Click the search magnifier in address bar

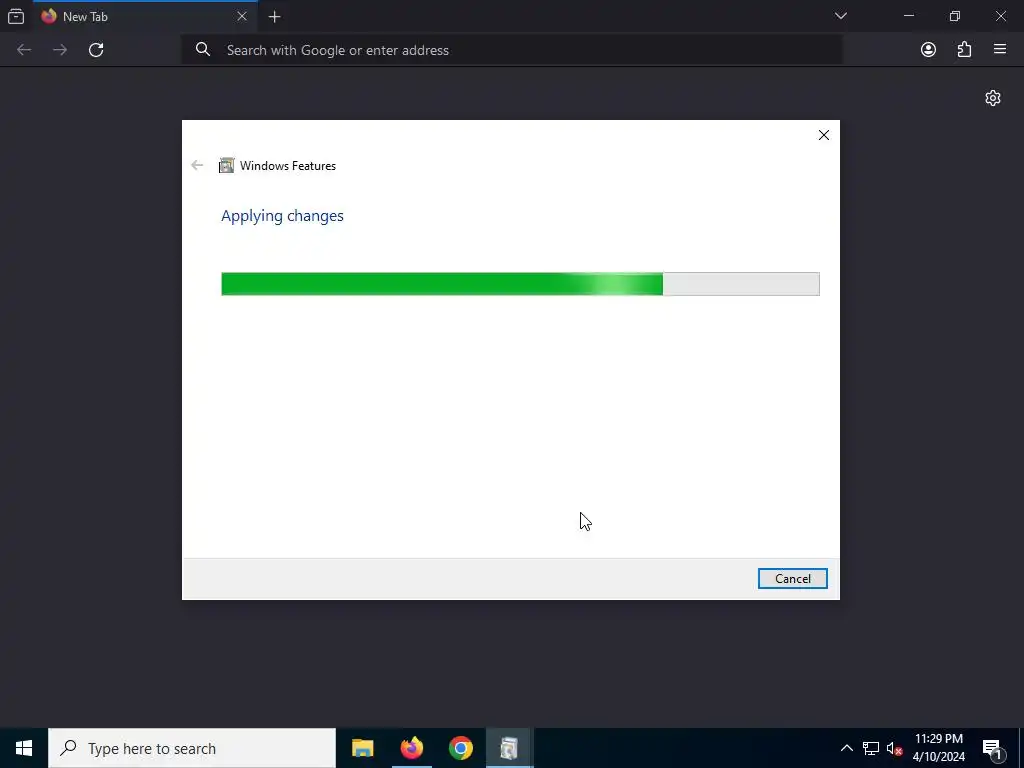coord(203,50)
